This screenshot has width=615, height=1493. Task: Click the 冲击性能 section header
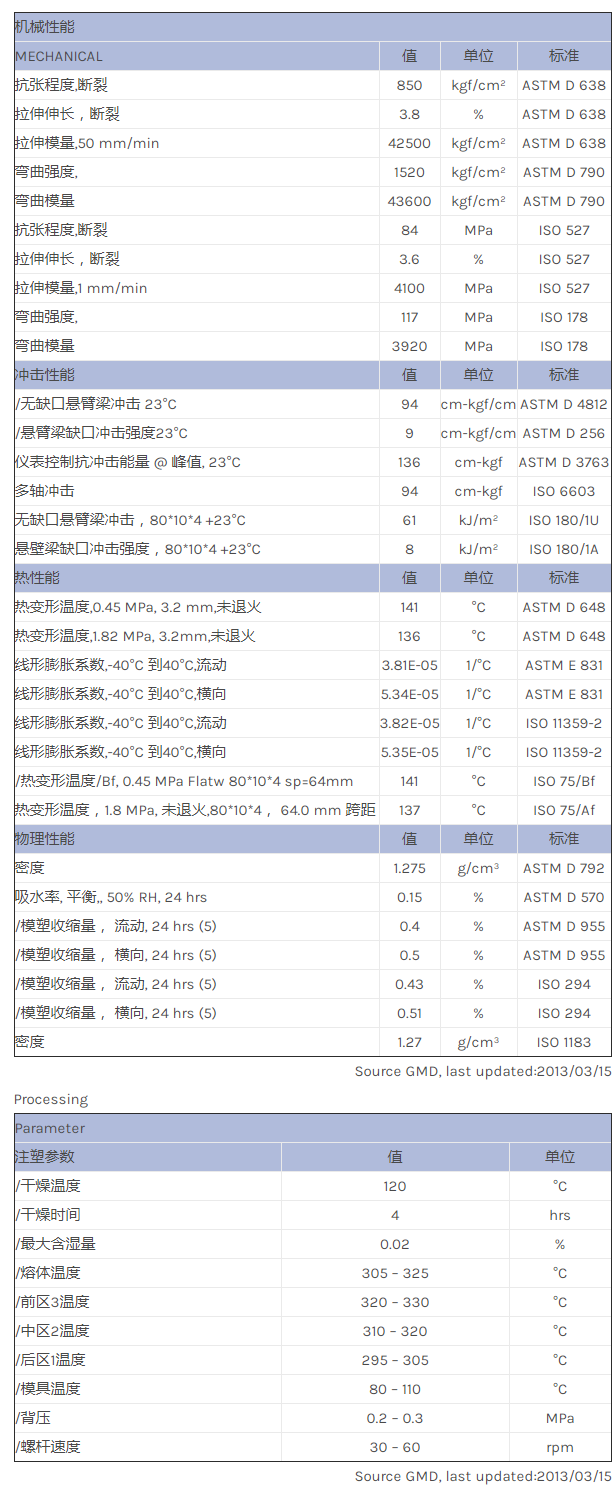click(x=45, y=375)
